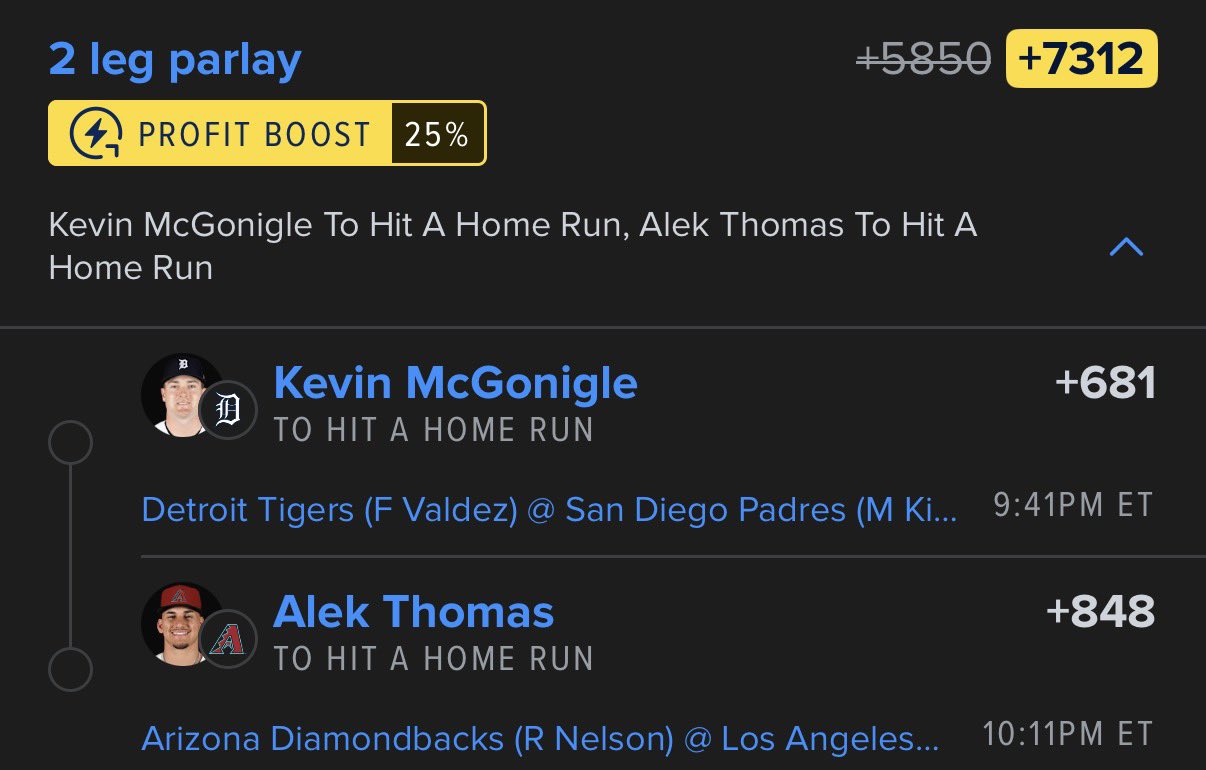1206x770 pixels.
Task: Select the second leg circle marker
Action: (x=70, y=669)
